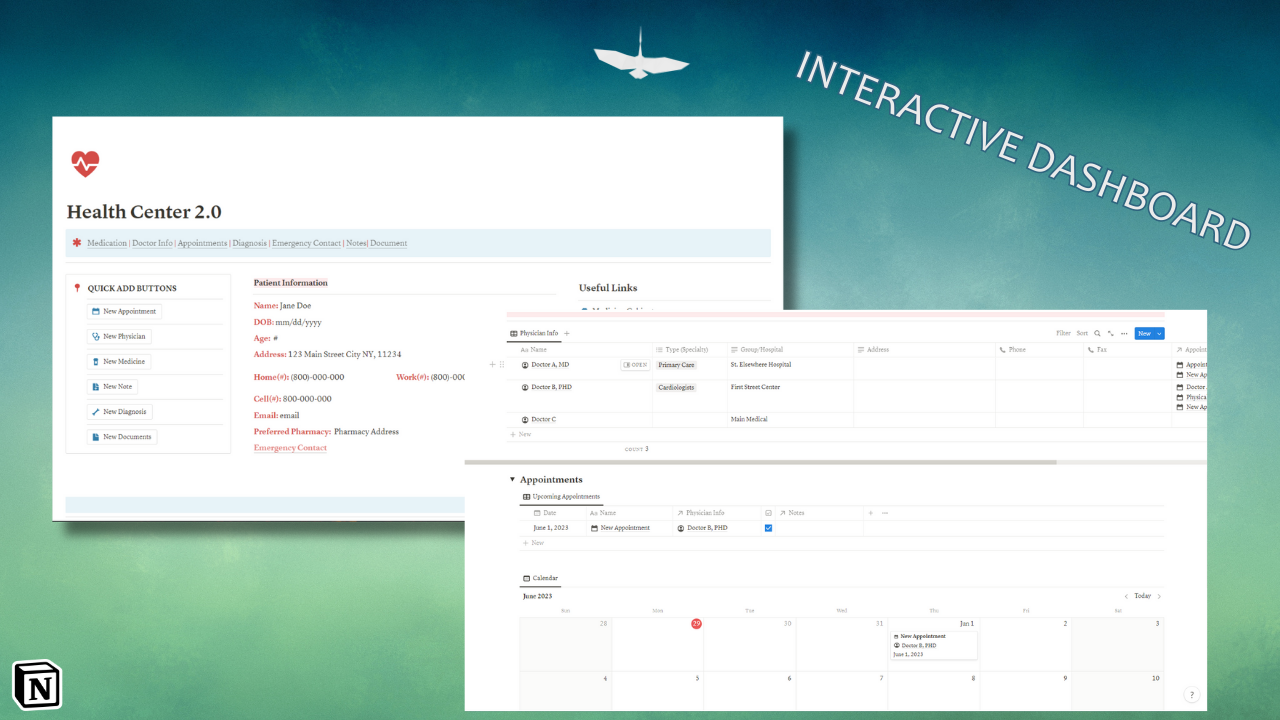The image size is (1280, 720).
Task: Open the Group/Hospital column header menu
Action: pyautogui.click(x=790, y=350)
